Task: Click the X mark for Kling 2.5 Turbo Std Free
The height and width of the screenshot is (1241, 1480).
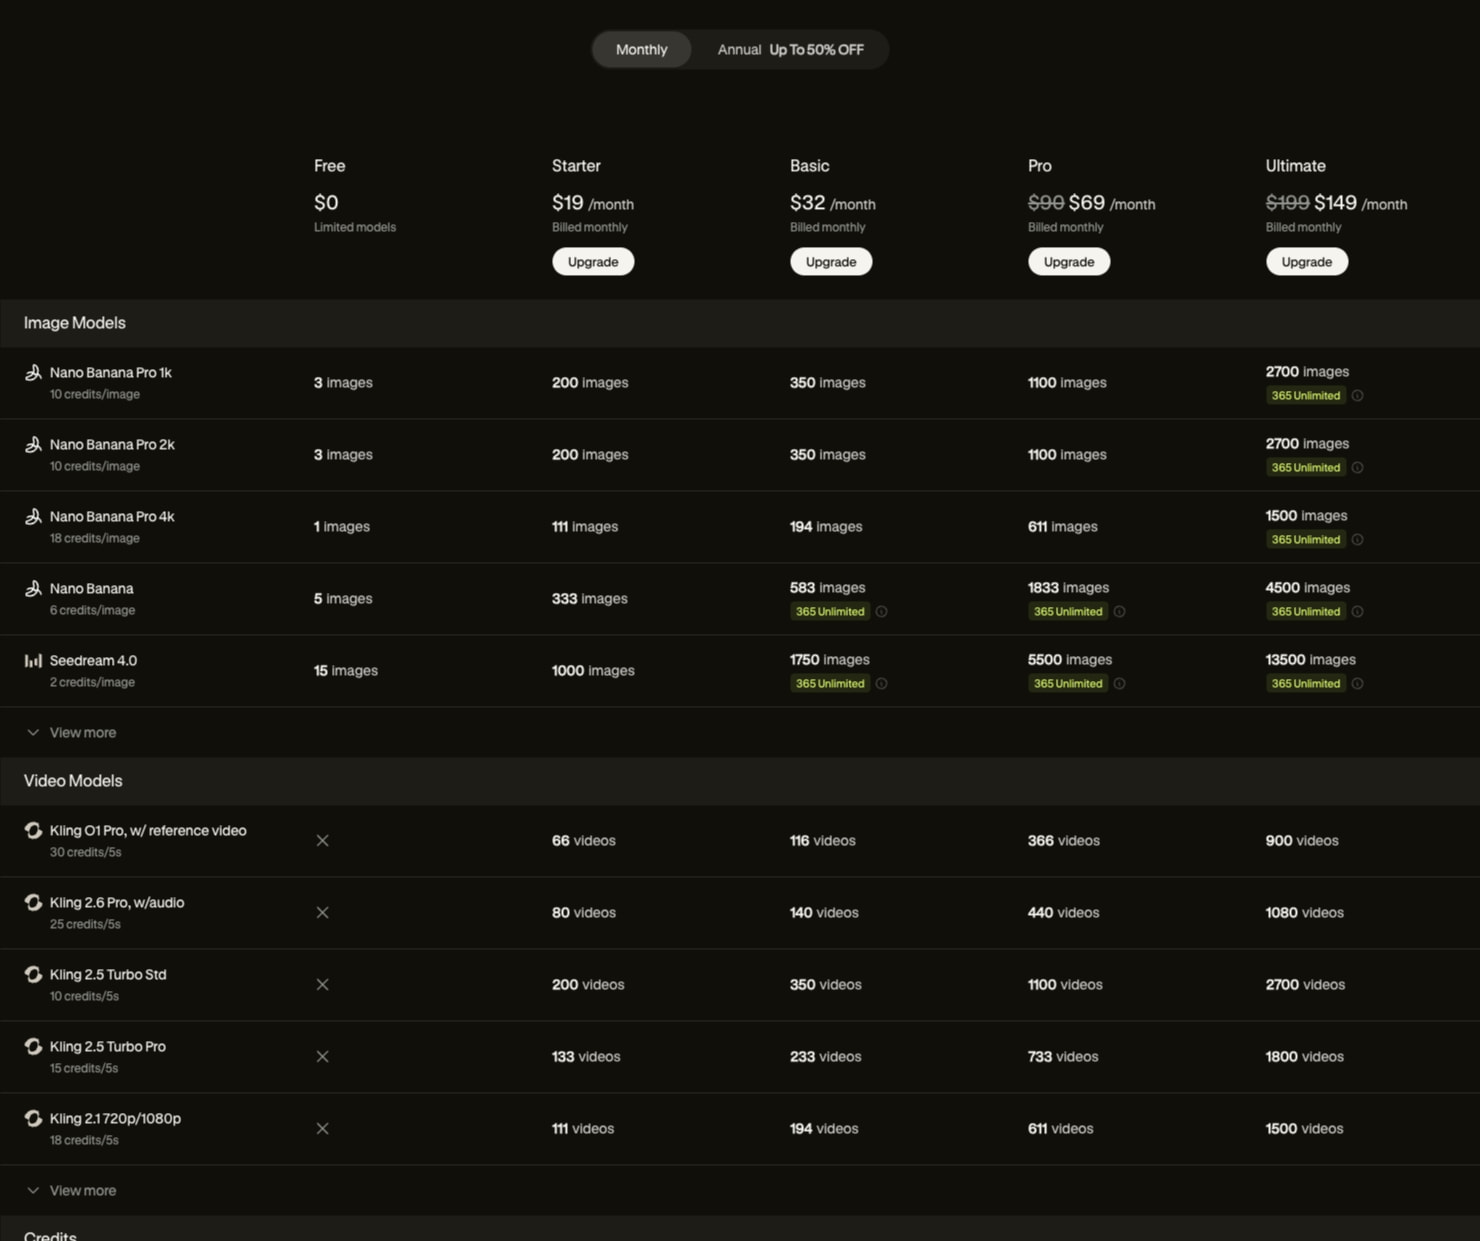Action: [322, 984]
